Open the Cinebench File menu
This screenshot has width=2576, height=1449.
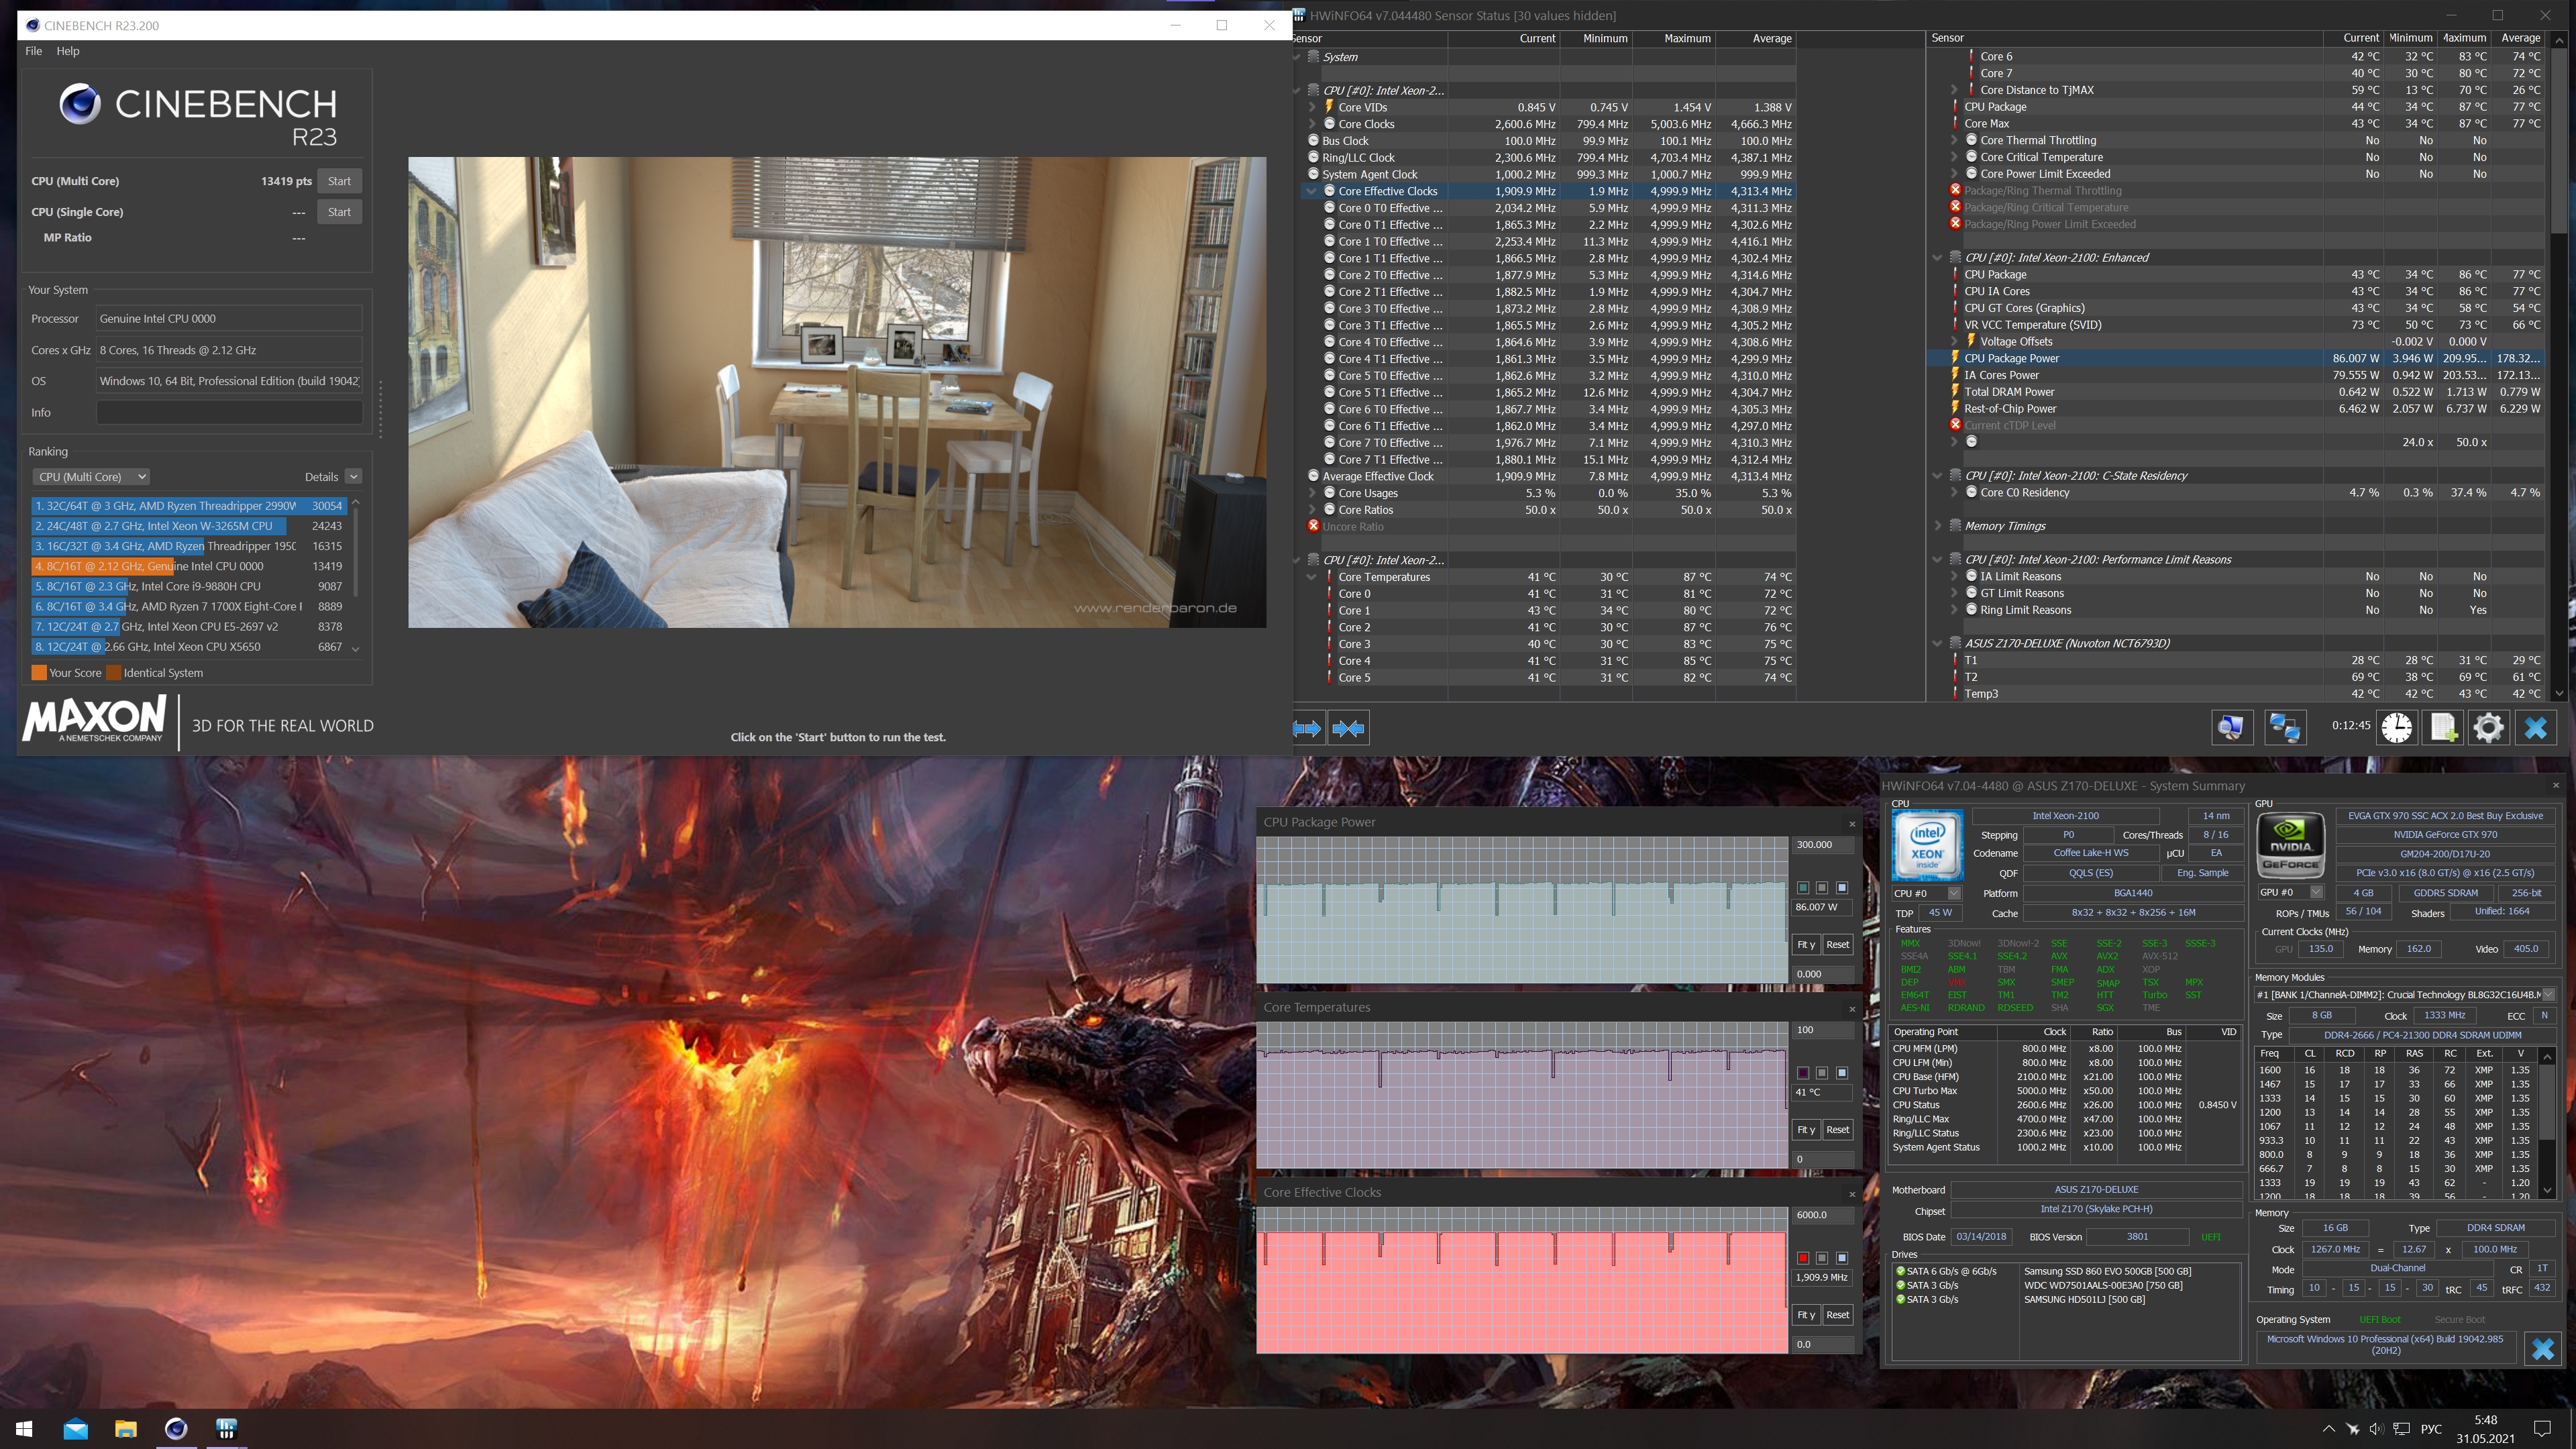tap(34, 51)
